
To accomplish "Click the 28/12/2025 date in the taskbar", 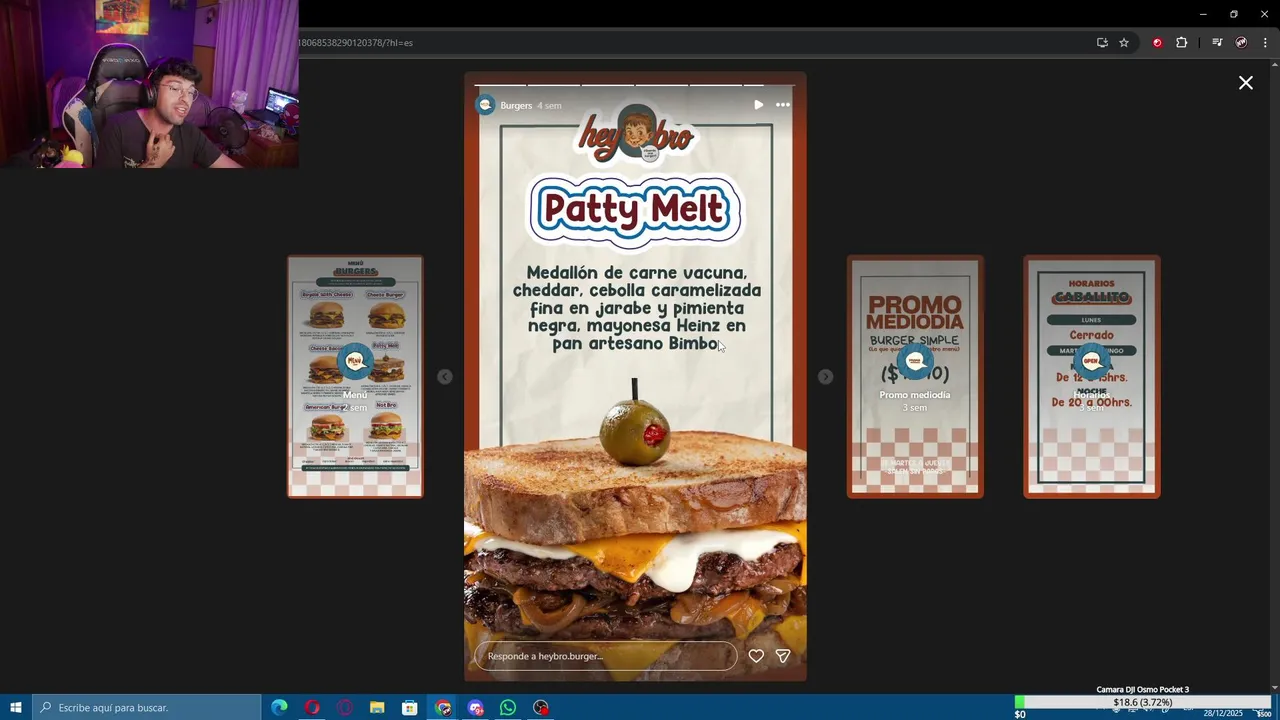I will pyautogui.click(x=1223, y=714).
